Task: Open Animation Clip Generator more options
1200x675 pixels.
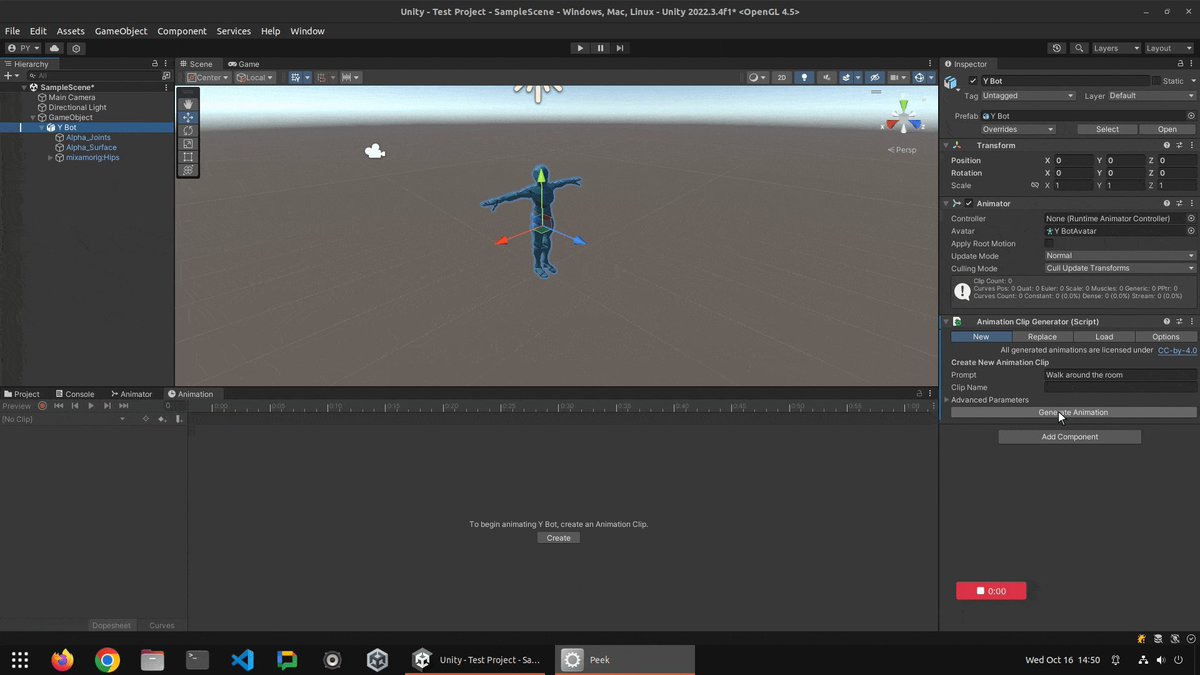Action: coord(1192,322)
